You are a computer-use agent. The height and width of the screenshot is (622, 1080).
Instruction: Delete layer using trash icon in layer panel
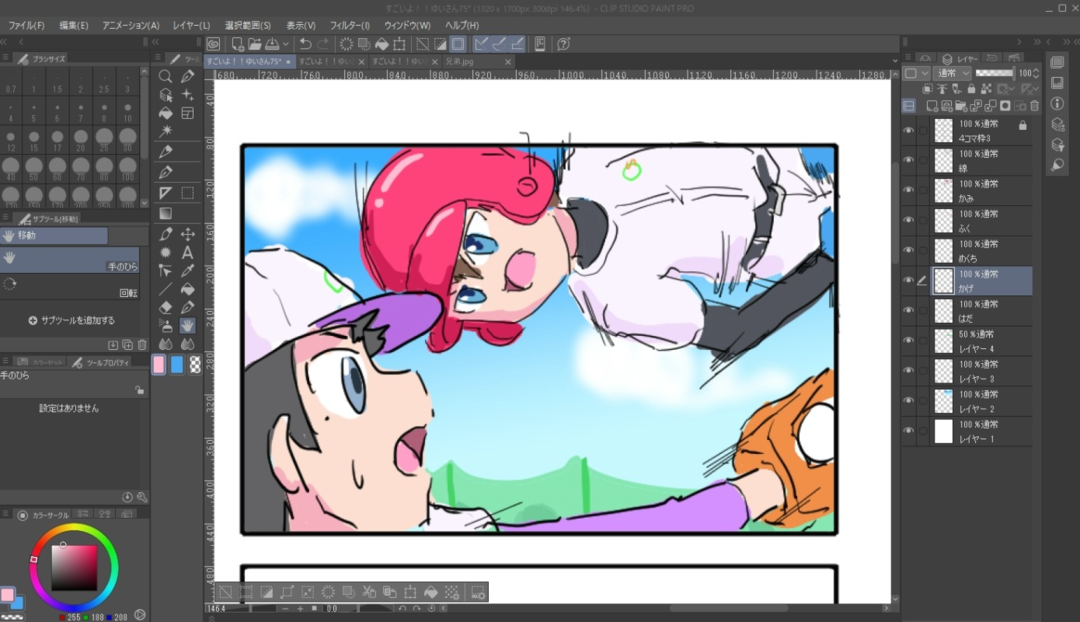(x=1034, y=106)
